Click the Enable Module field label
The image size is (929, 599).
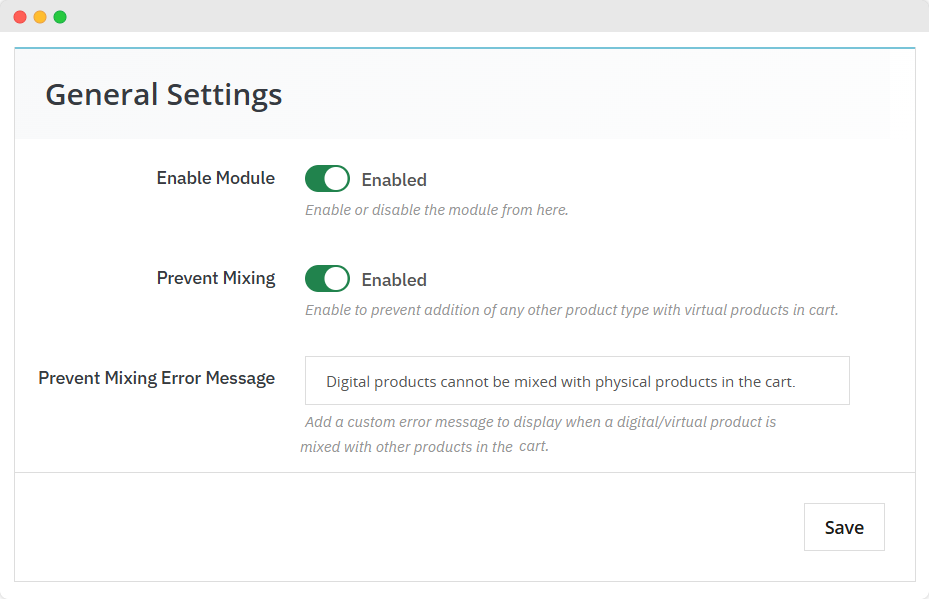(x=215, y=178)
